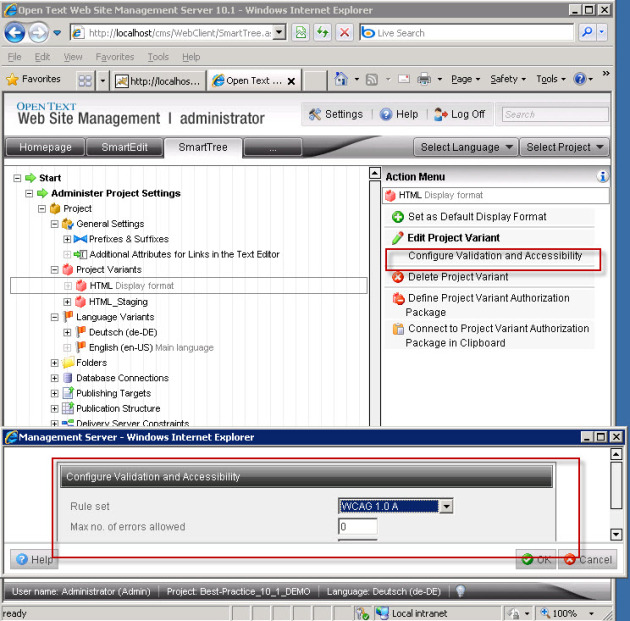This screenshot has height=621, width=630.
Task: Open the address bar dropdown arrow
Action: [280, 32]
